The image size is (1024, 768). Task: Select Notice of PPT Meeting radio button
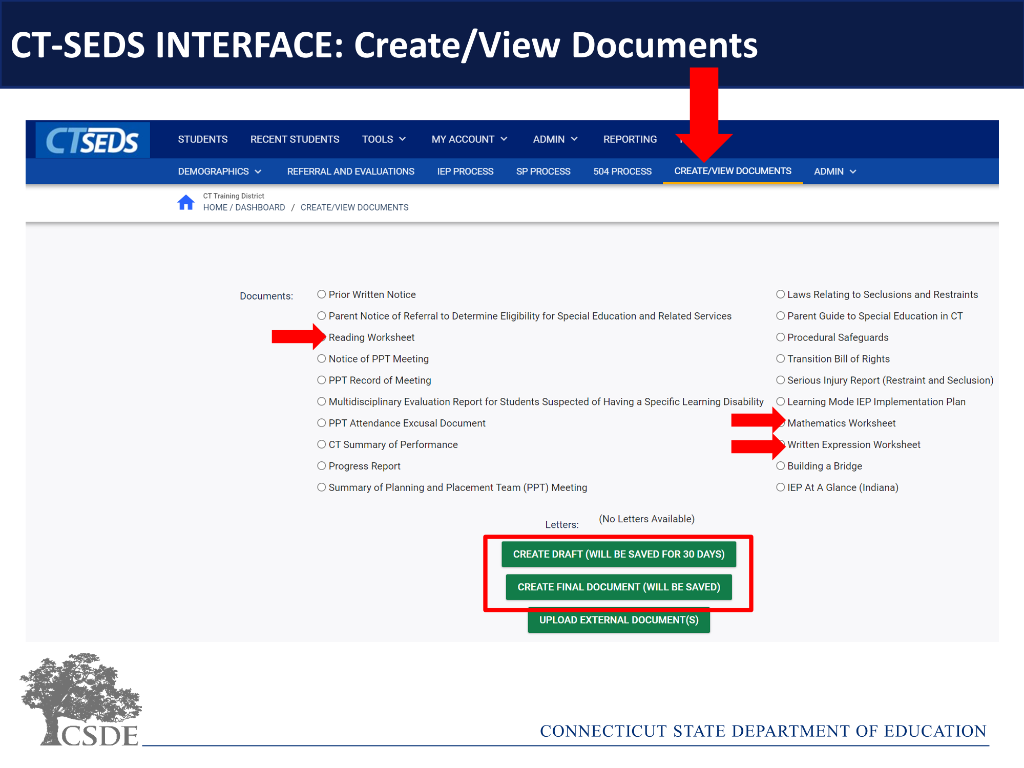pos(321,359)
